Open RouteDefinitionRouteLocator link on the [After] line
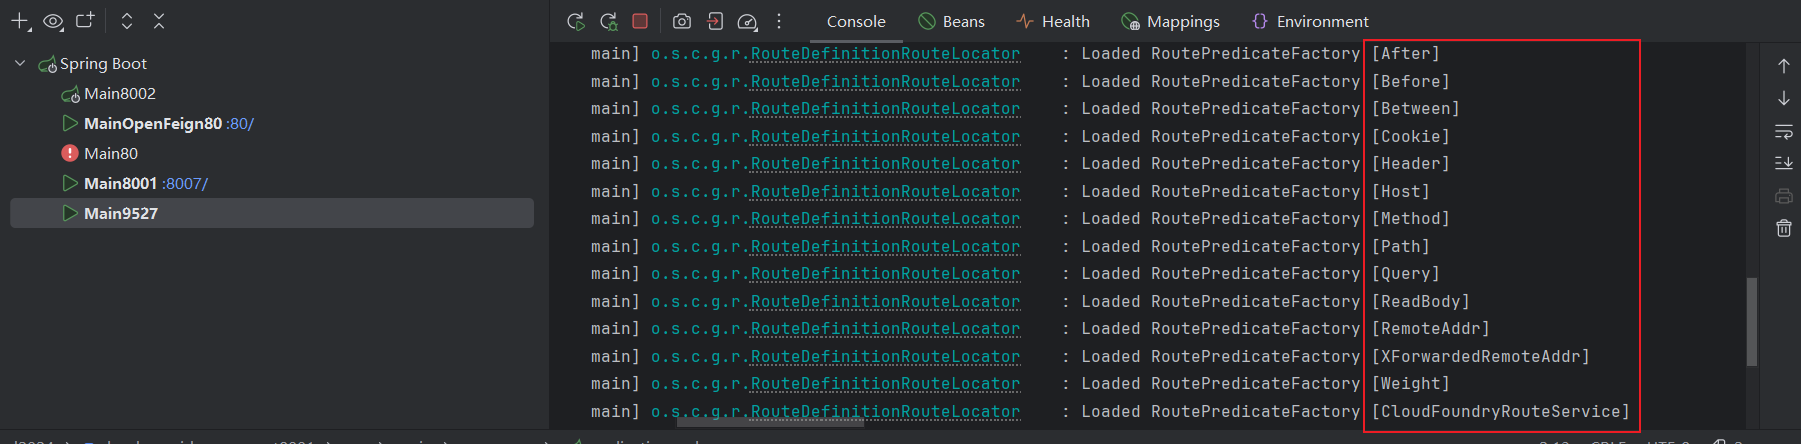This screenshot has height=444, width=1801. pos(885,53)
